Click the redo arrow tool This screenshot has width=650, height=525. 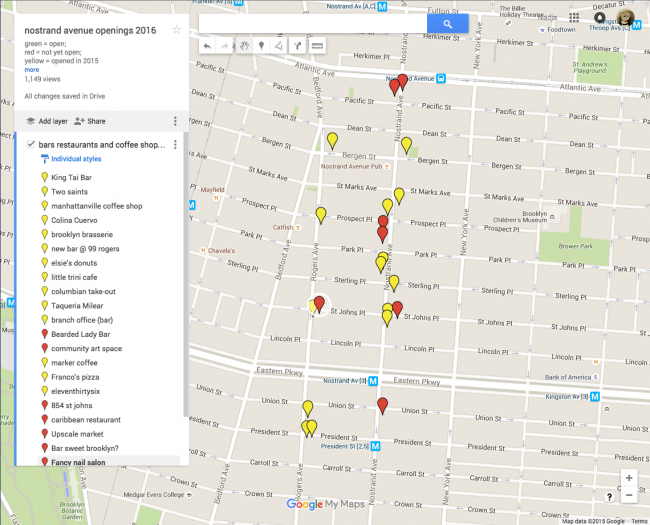point(225,46)
